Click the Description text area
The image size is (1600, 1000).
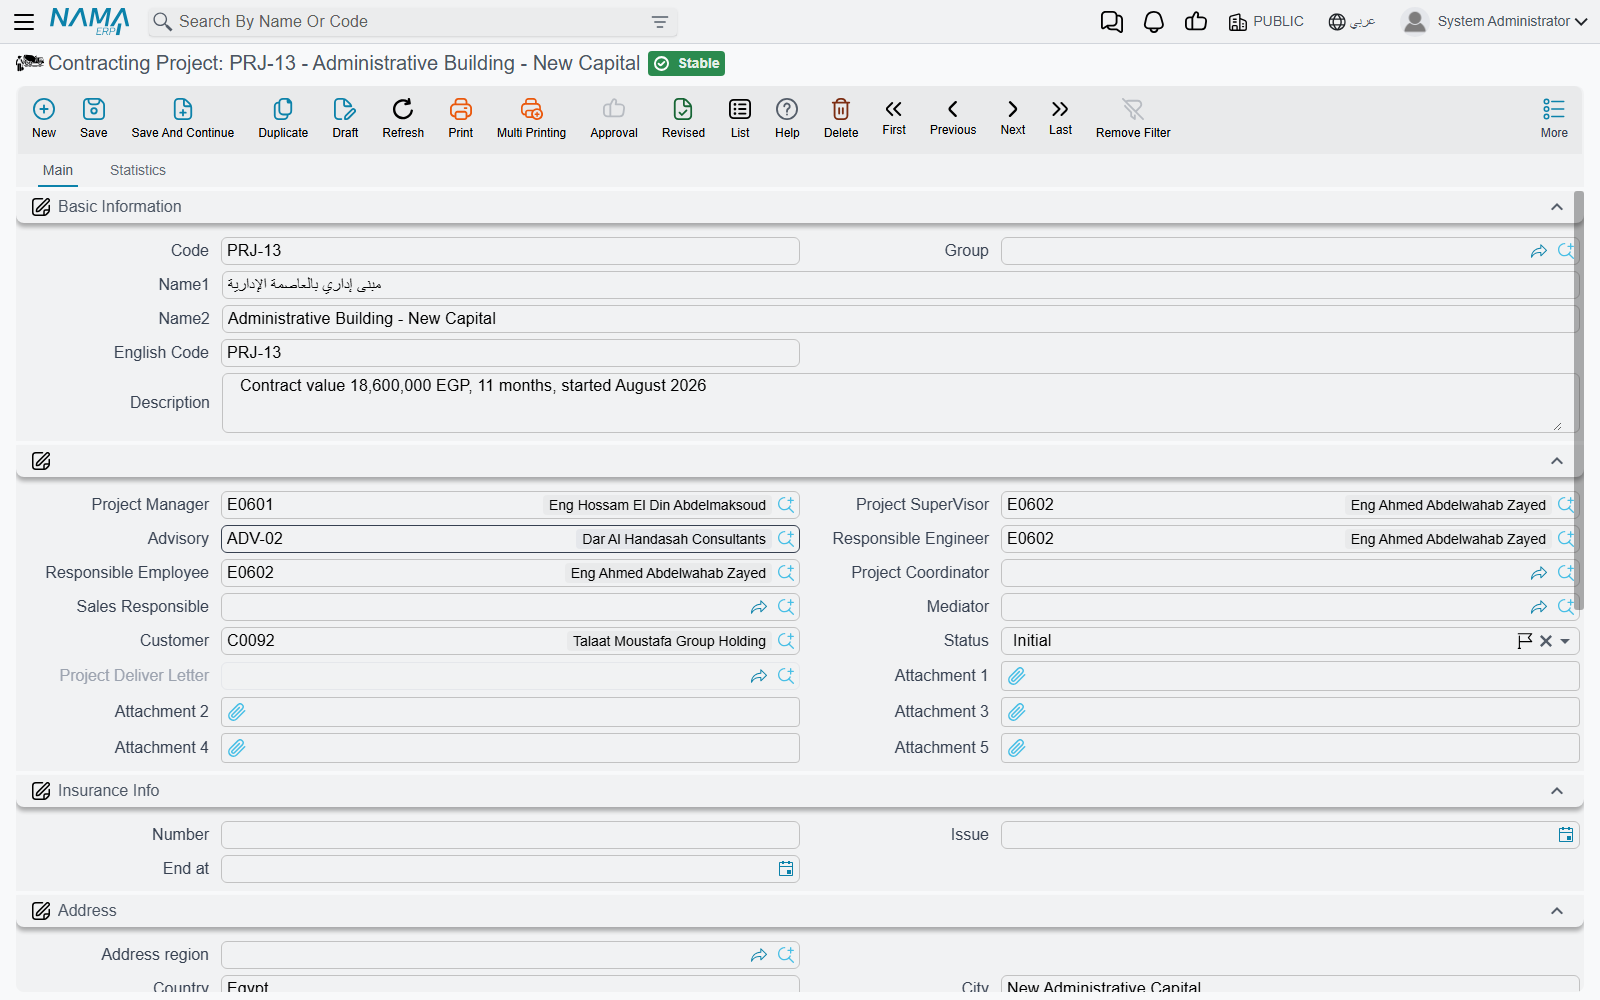[x=900, y=403]
